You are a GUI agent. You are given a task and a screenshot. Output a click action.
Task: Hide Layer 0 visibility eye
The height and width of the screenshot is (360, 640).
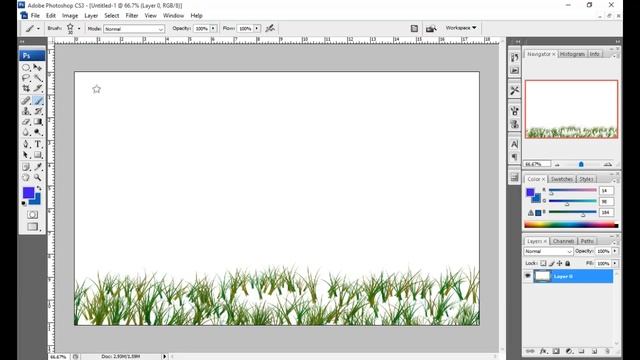tap(528, 276)
